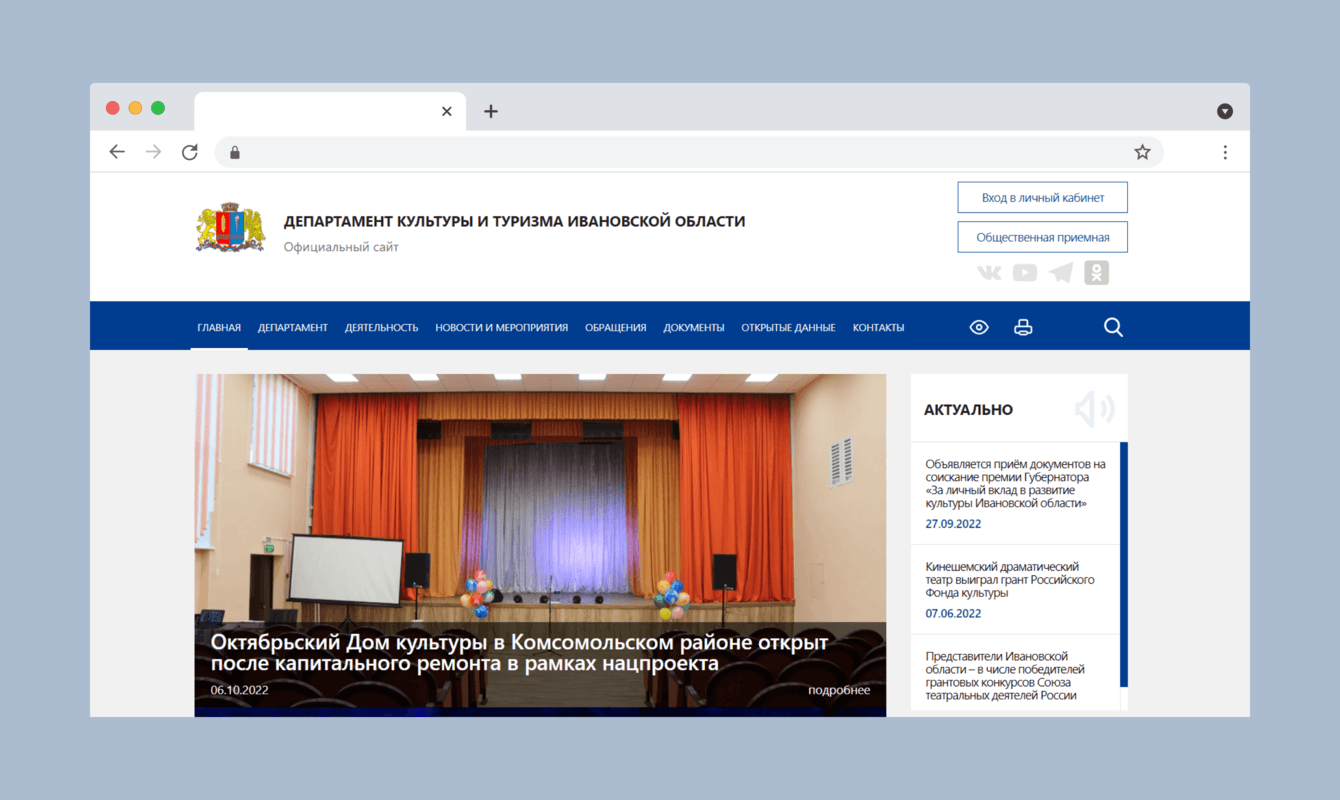Open the department's VK page icon
Image resolution: width=1340 pixels, height=800 pixels.
[x=988, y=272]
